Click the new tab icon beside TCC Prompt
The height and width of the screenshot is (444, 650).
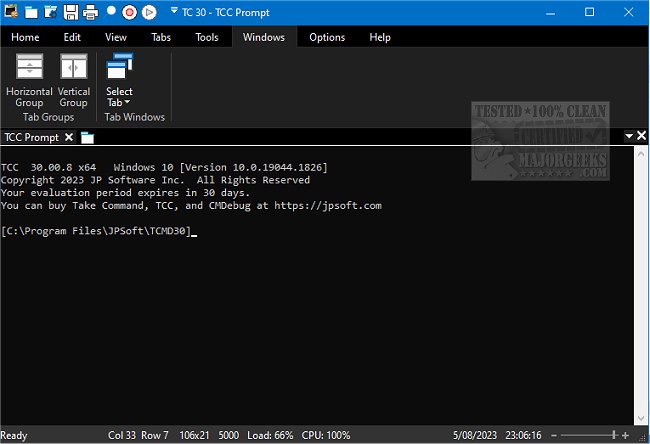click(87, 137)
